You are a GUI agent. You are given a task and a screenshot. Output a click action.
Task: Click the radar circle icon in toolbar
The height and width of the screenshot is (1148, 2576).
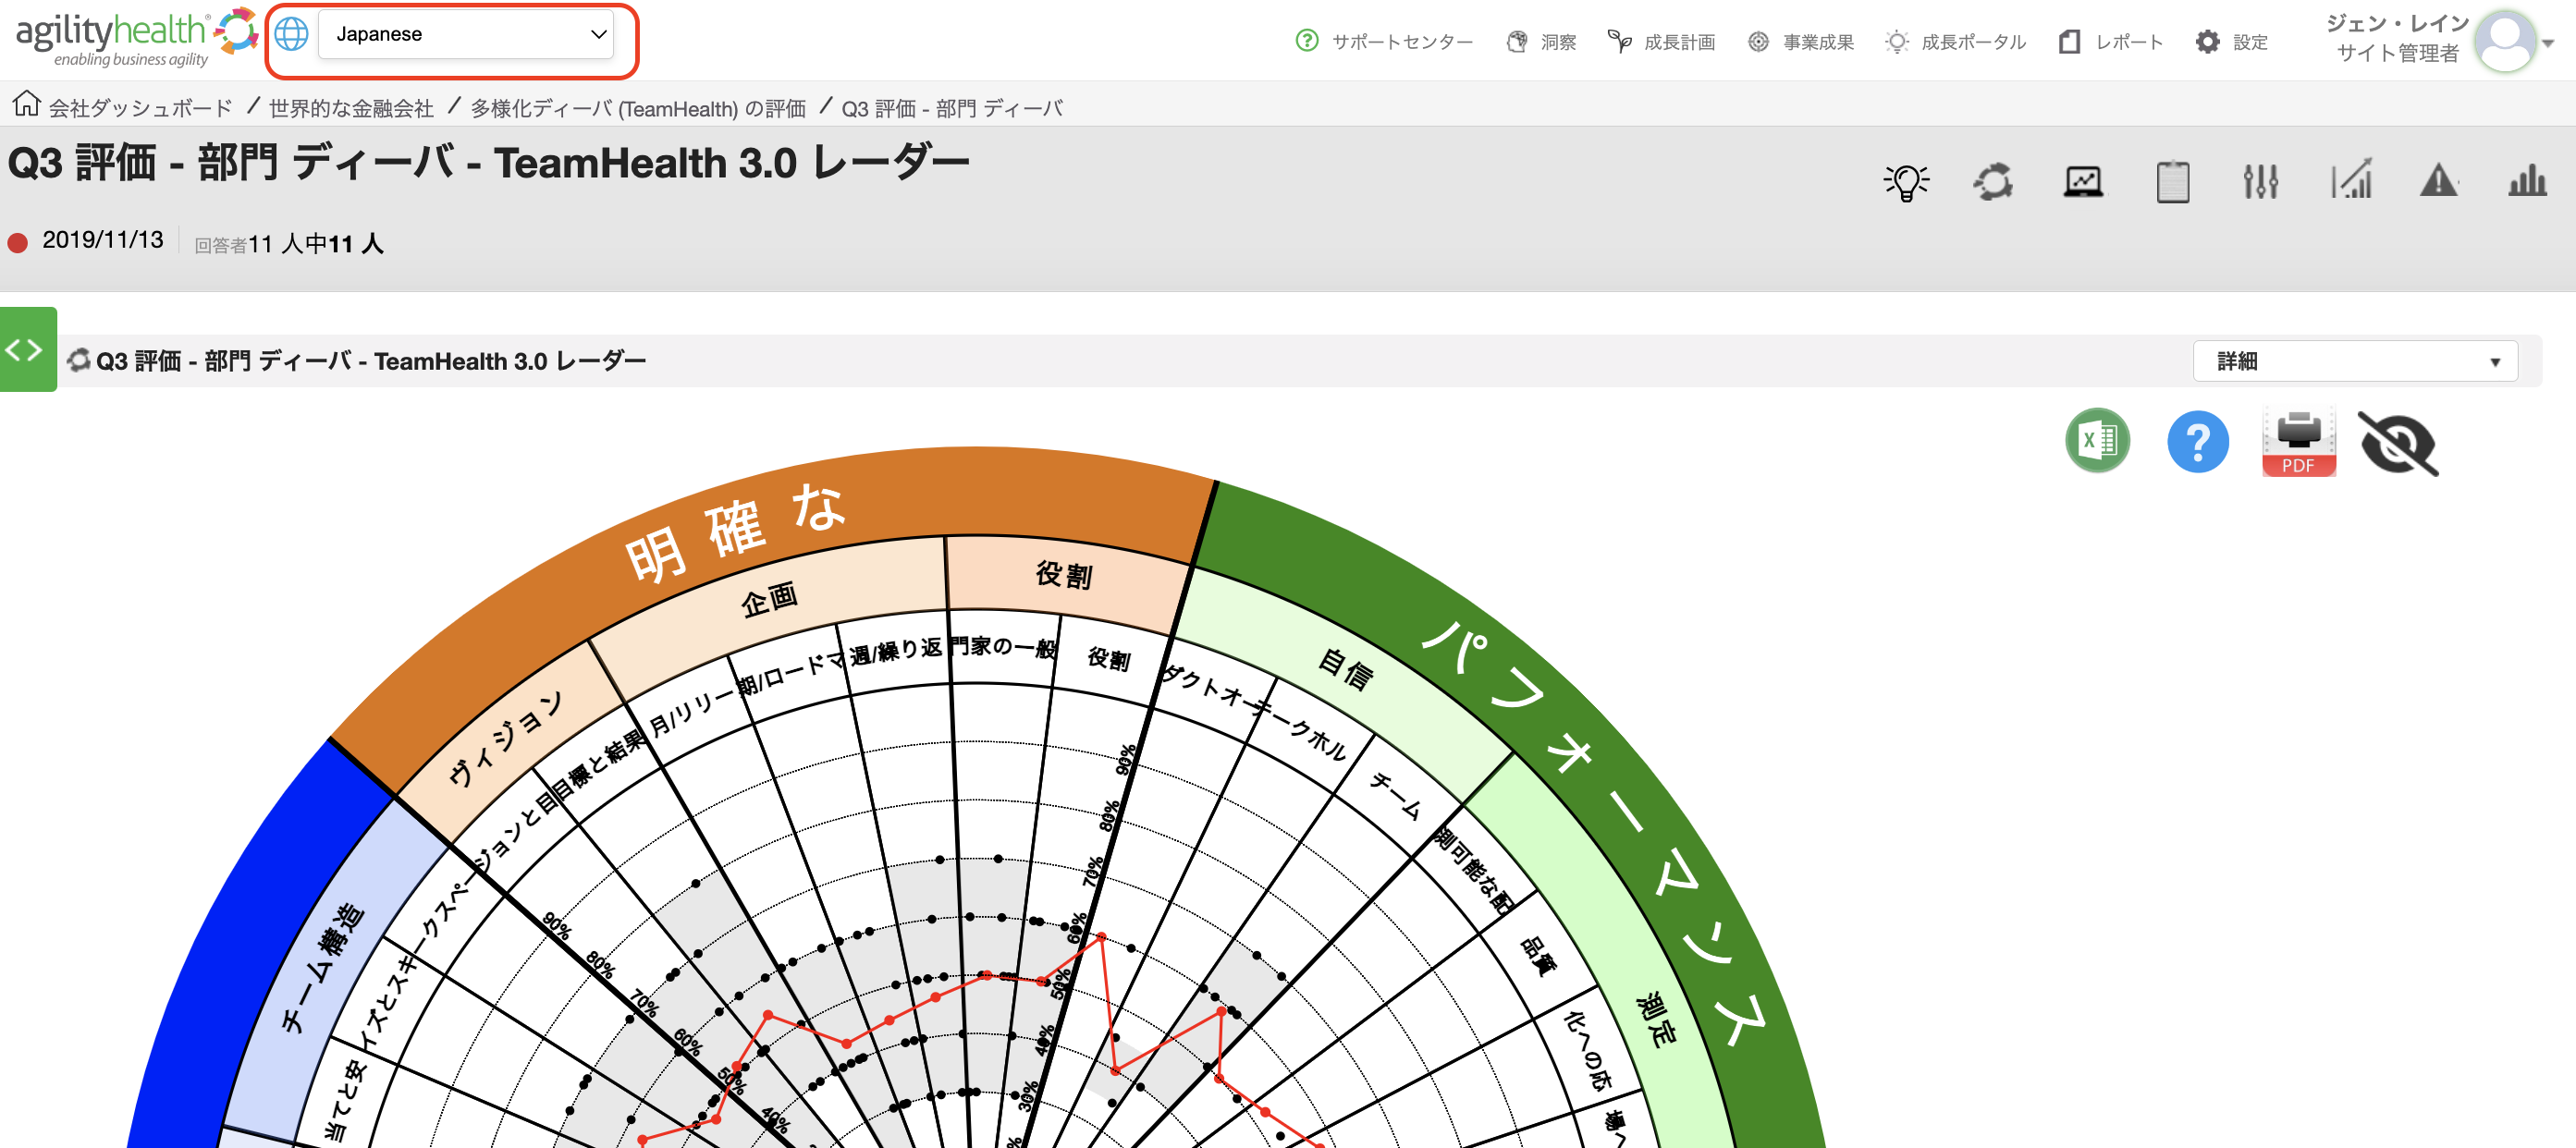pos(1993,182)
